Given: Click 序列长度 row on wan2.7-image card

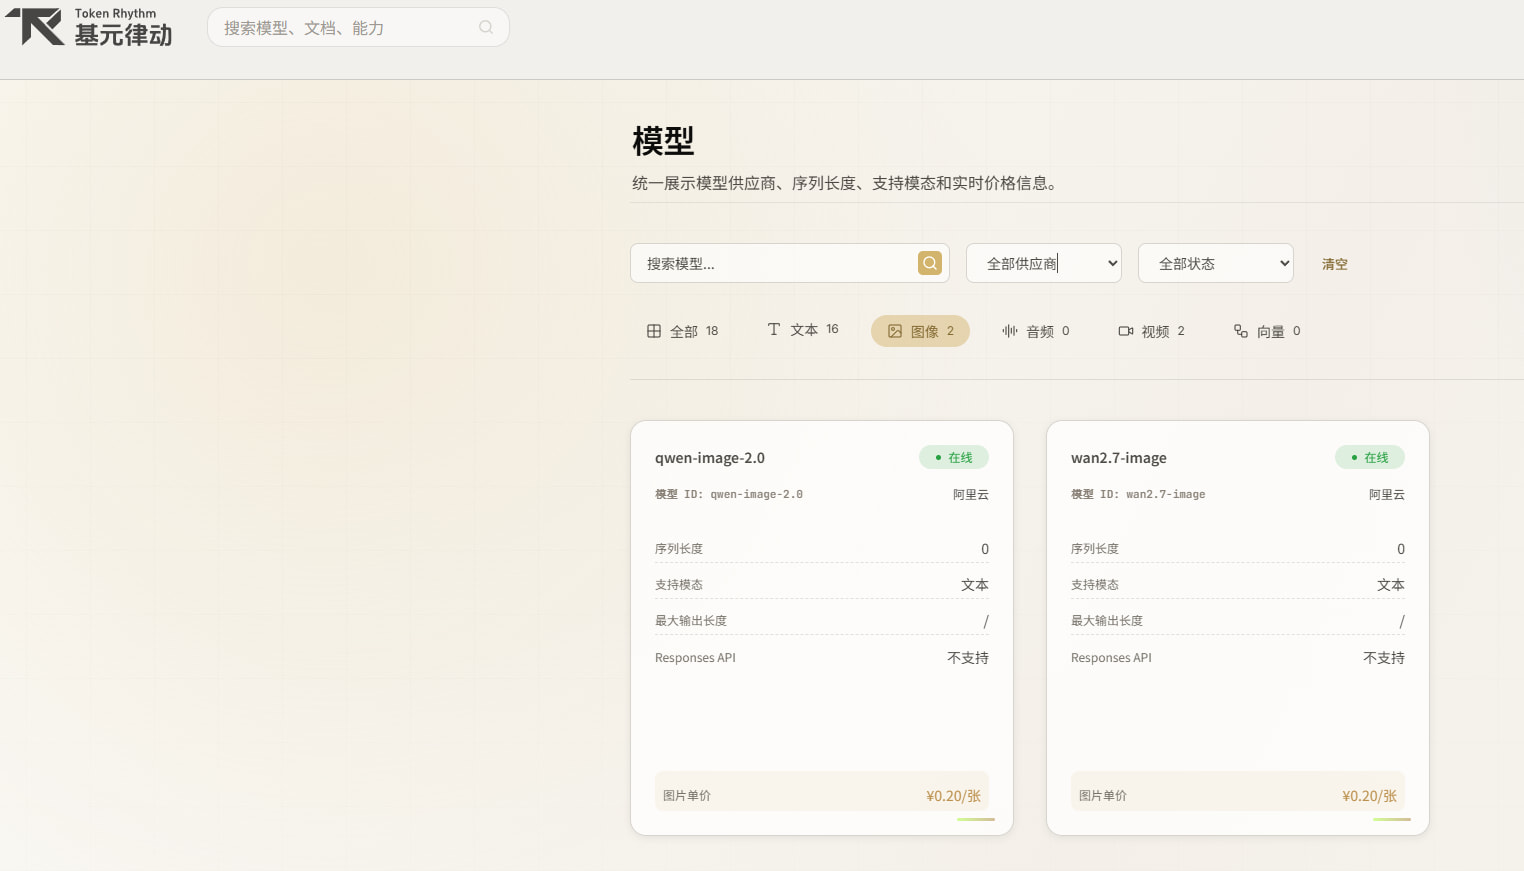Looking at the screenshot, I should 1238,548.
